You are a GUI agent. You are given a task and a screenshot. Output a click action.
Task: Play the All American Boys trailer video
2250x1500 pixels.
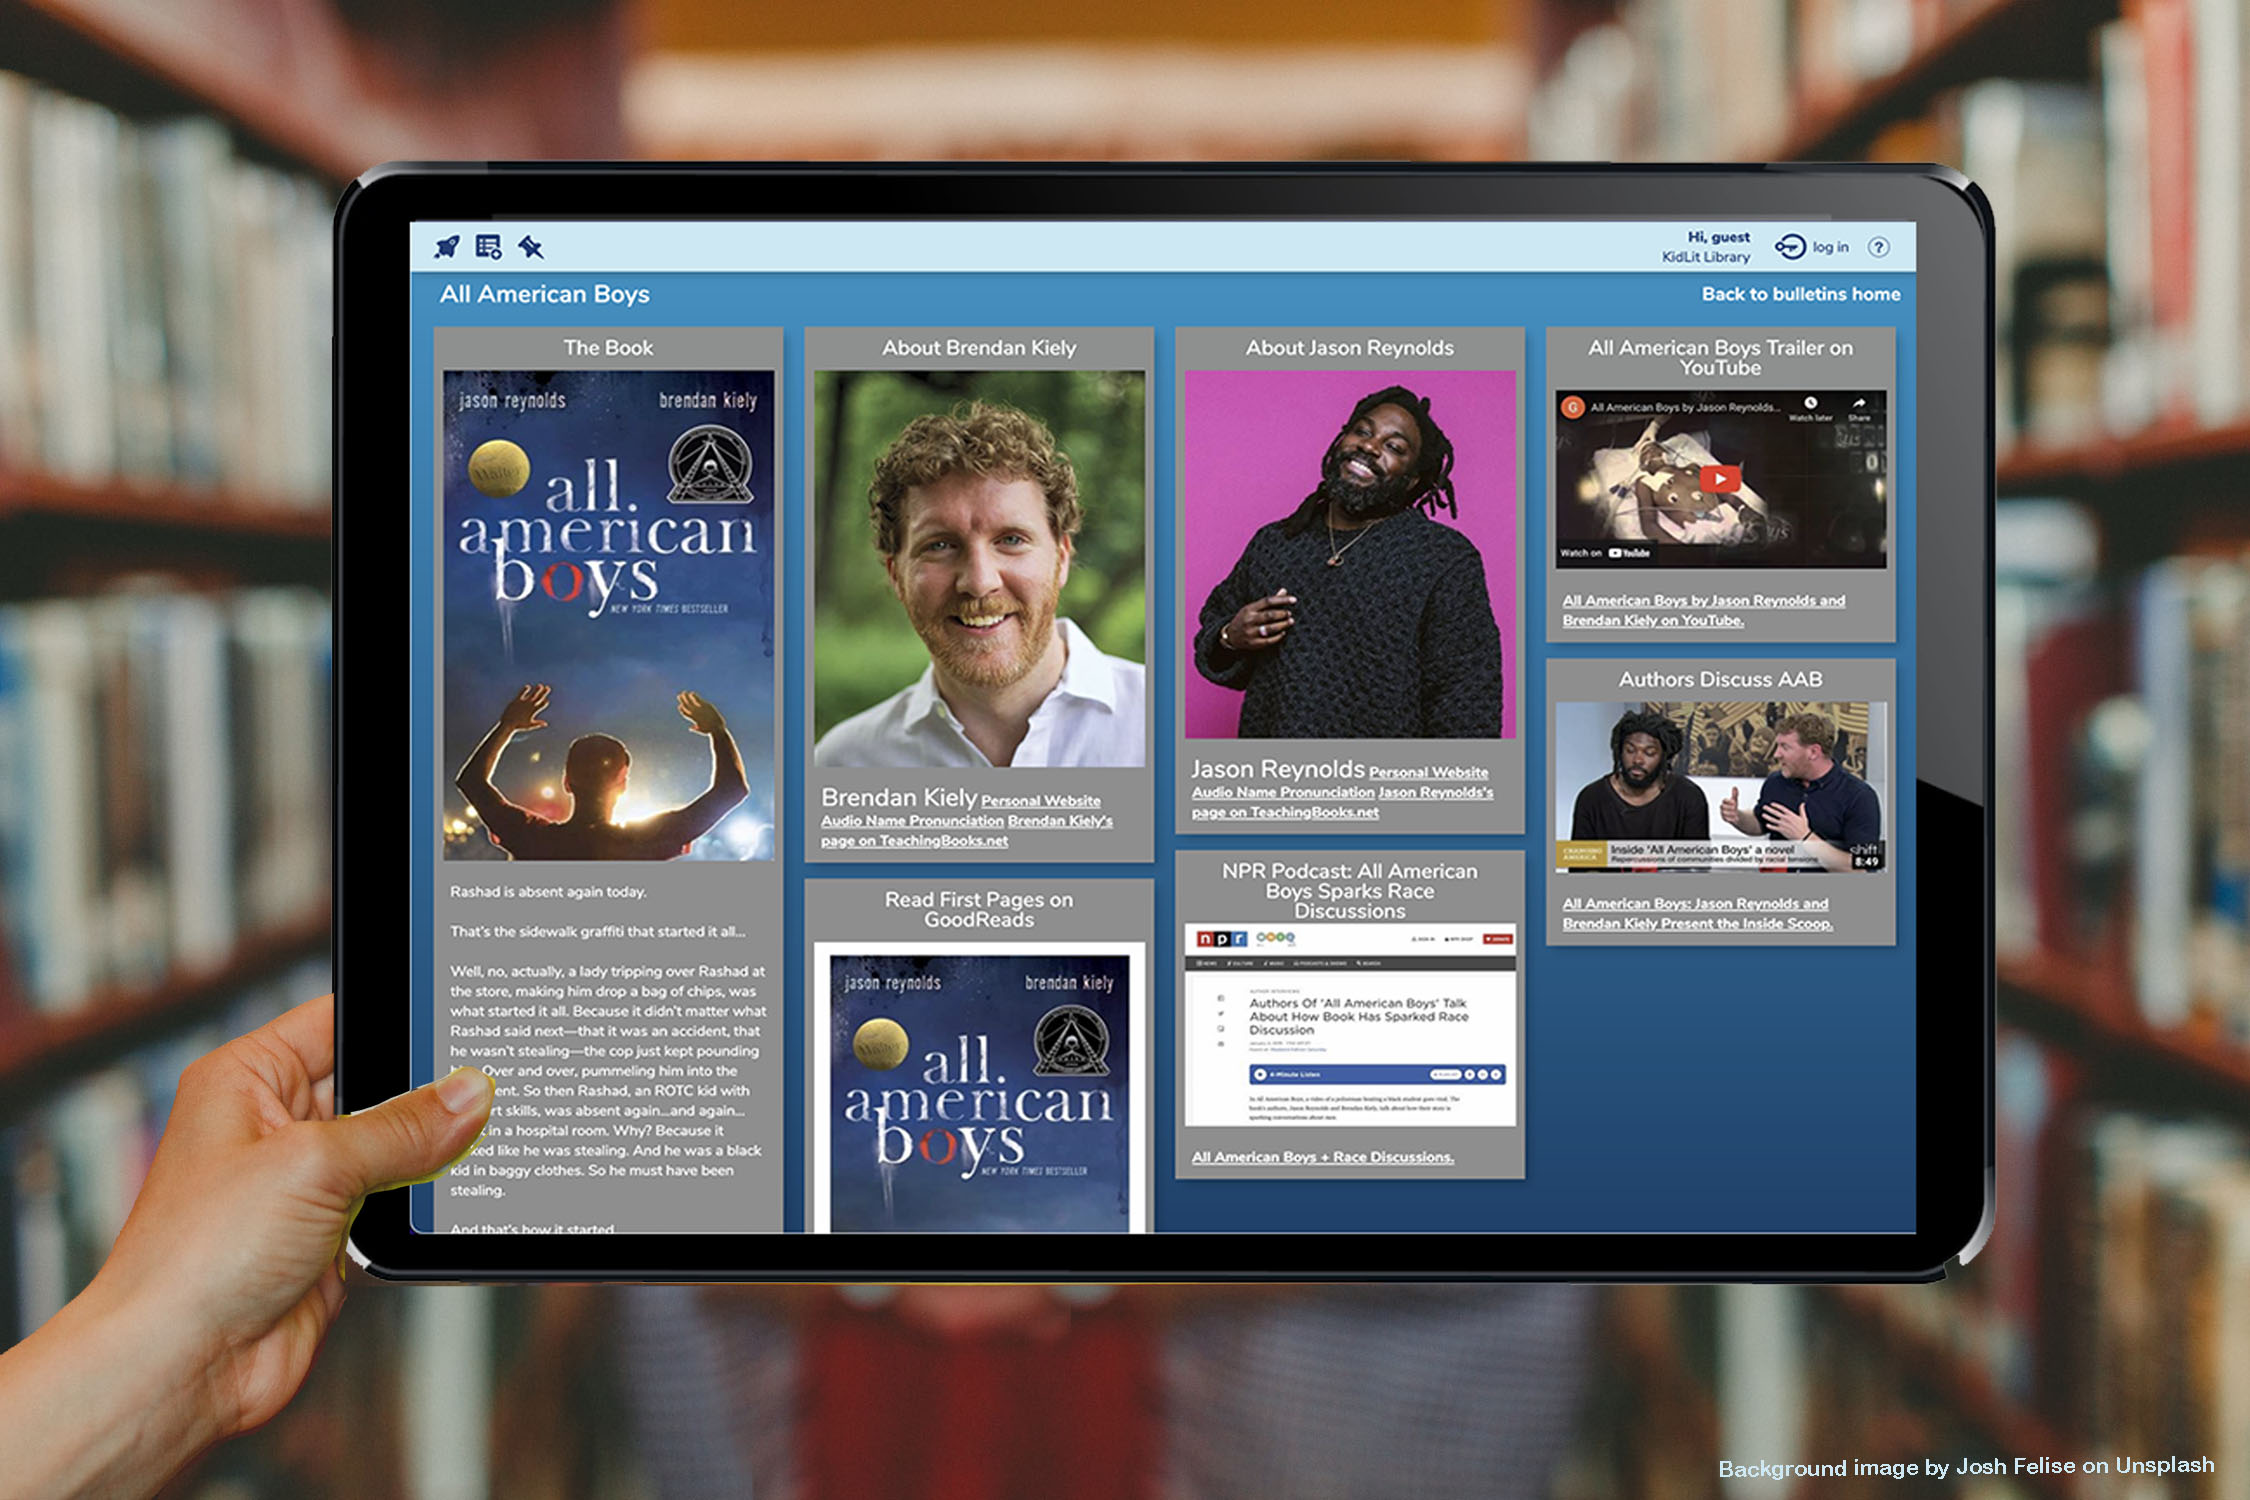click(1720, 479)
